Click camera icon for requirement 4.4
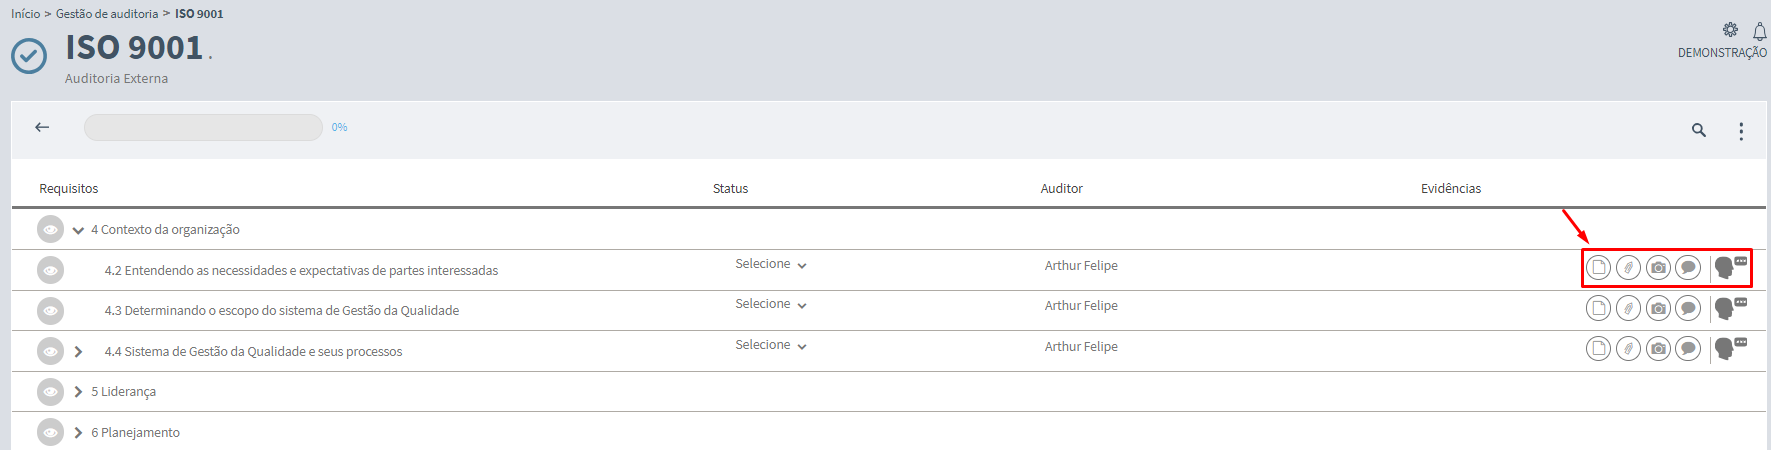This screenshot has height=450, width=1771. click(x=1658, y=348)
